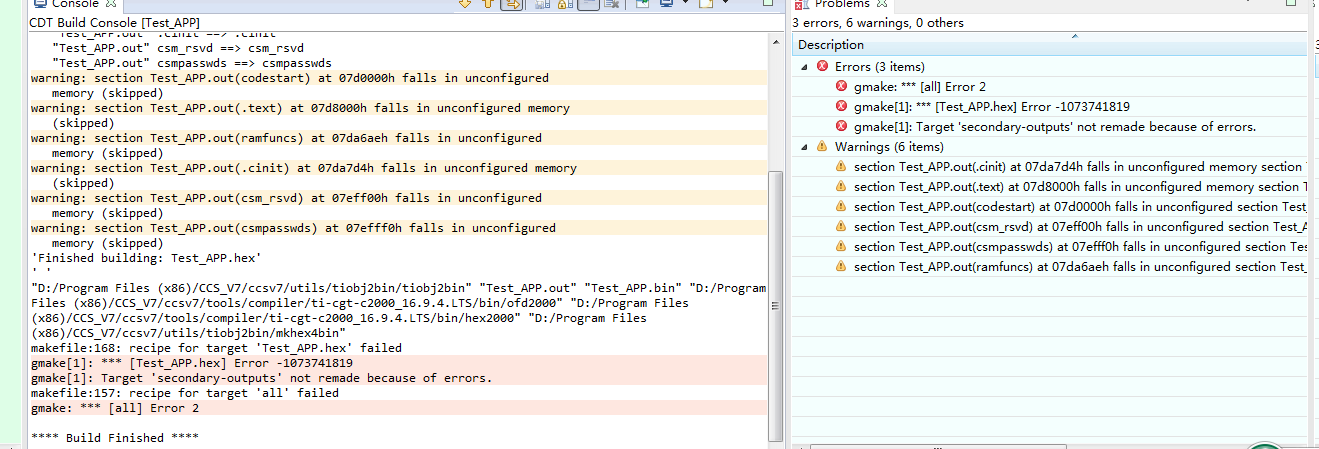Select error about 'secondary-outputs' not remade
The height and width of the screenshot is (449, 1319).
pyautogui.click(x=1050, y=127)
